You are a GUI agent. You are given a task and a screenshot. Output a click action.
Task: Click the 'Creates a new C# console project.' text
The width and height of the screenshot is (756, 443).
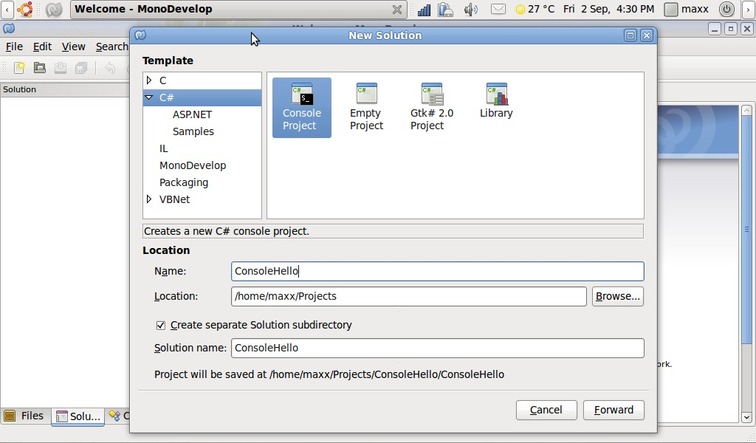point(227,231)
